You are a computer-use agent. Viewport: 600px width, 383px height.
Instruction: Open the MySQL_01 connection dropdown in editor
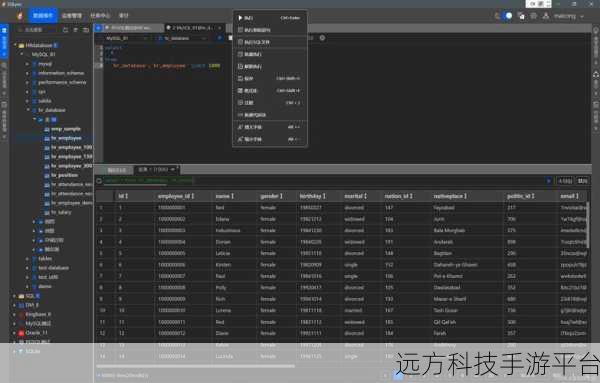pyautogui.click(x=126, y=38)
